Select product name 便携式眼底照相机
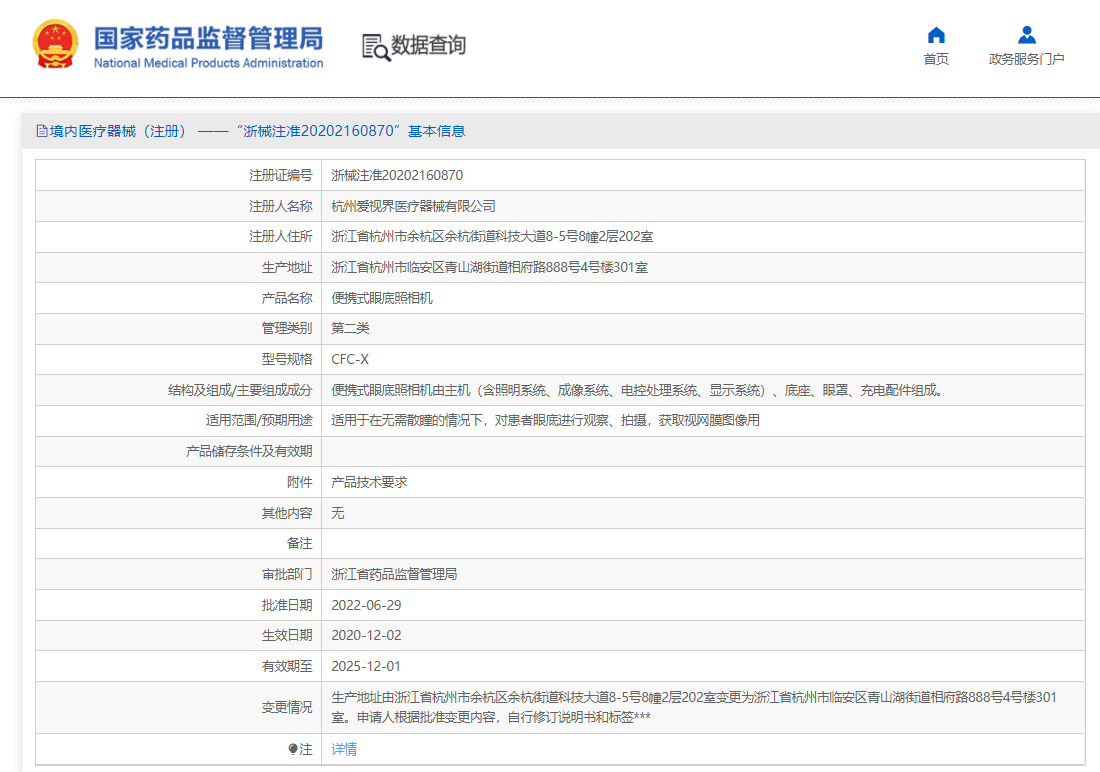 click(382, 298)
